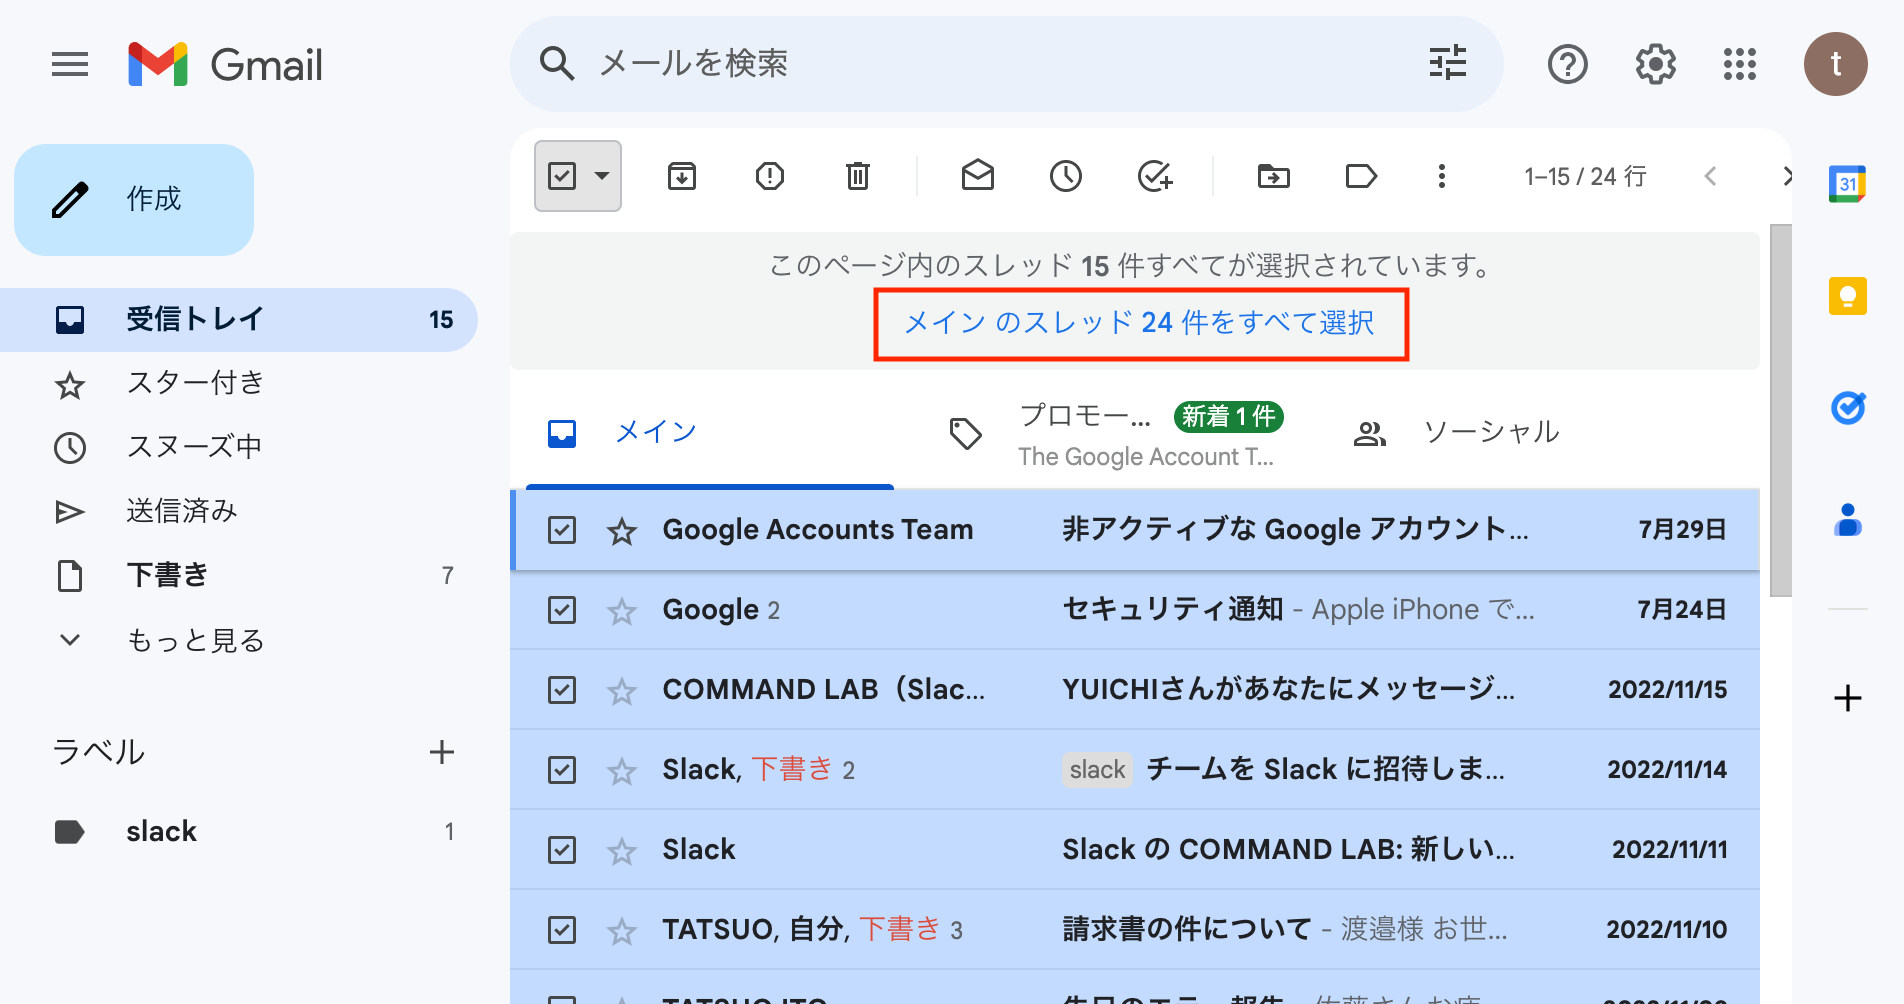This screenshot has width=1904, height=1004.
Task: Click the slack label chip on the thread
Action: tap(1097, 769)
